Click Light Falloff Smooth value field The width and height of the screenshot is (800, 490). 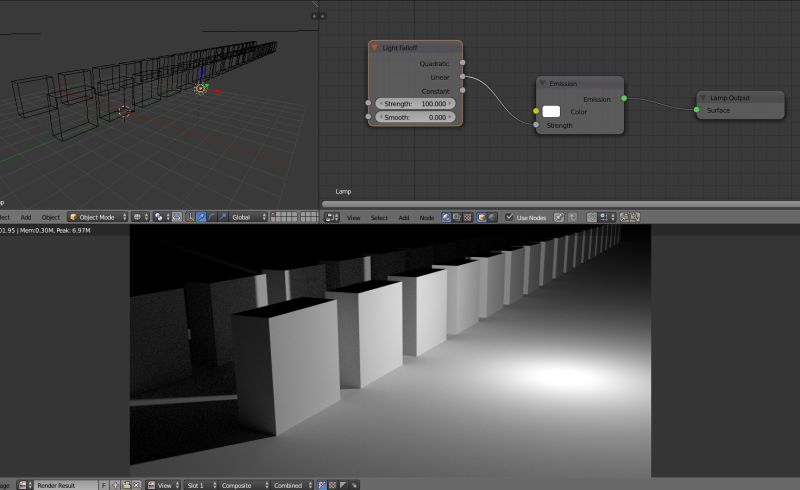pos(415,117)
